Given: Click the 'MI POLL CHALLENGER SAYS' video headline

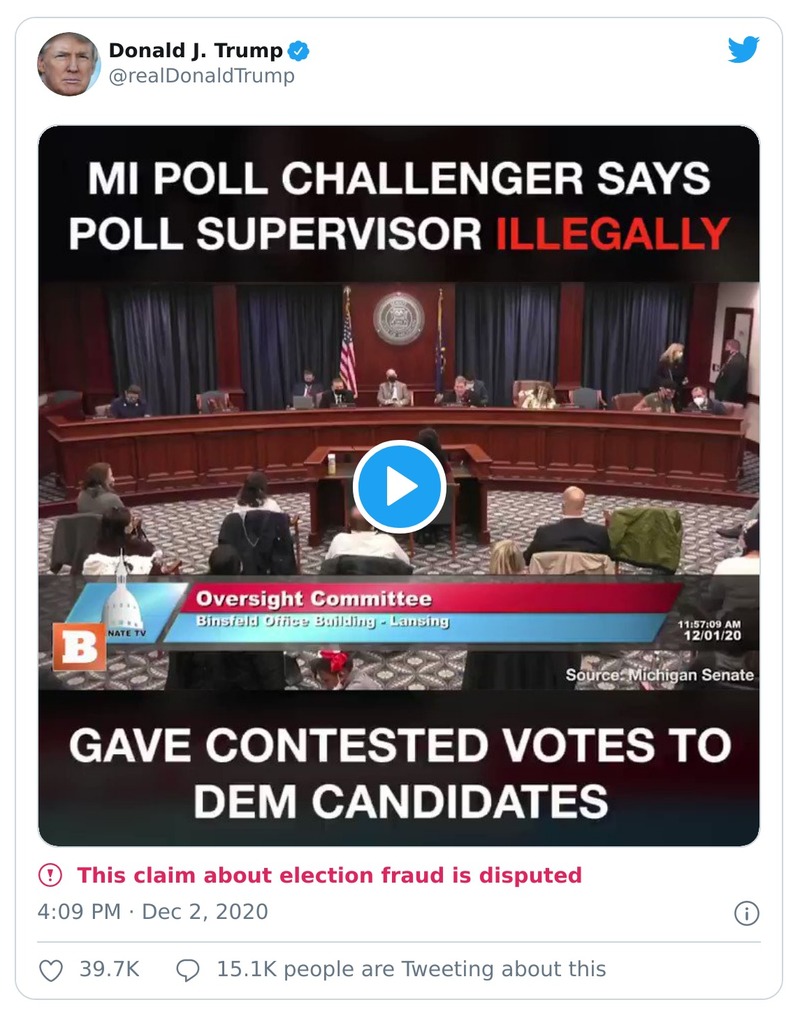Looking at the screenshot, I should click(x=399, y=180).
